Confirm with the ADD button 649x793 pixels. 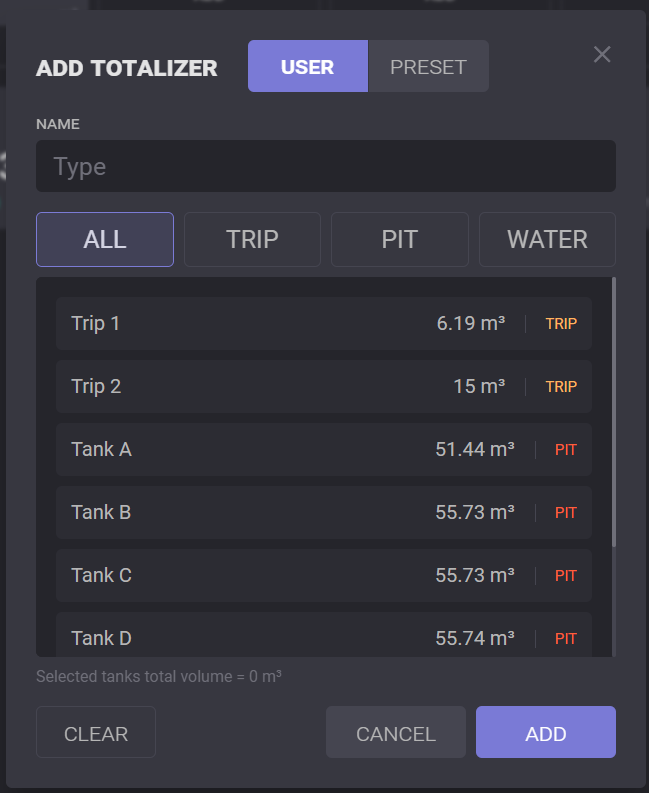point(546,733)
